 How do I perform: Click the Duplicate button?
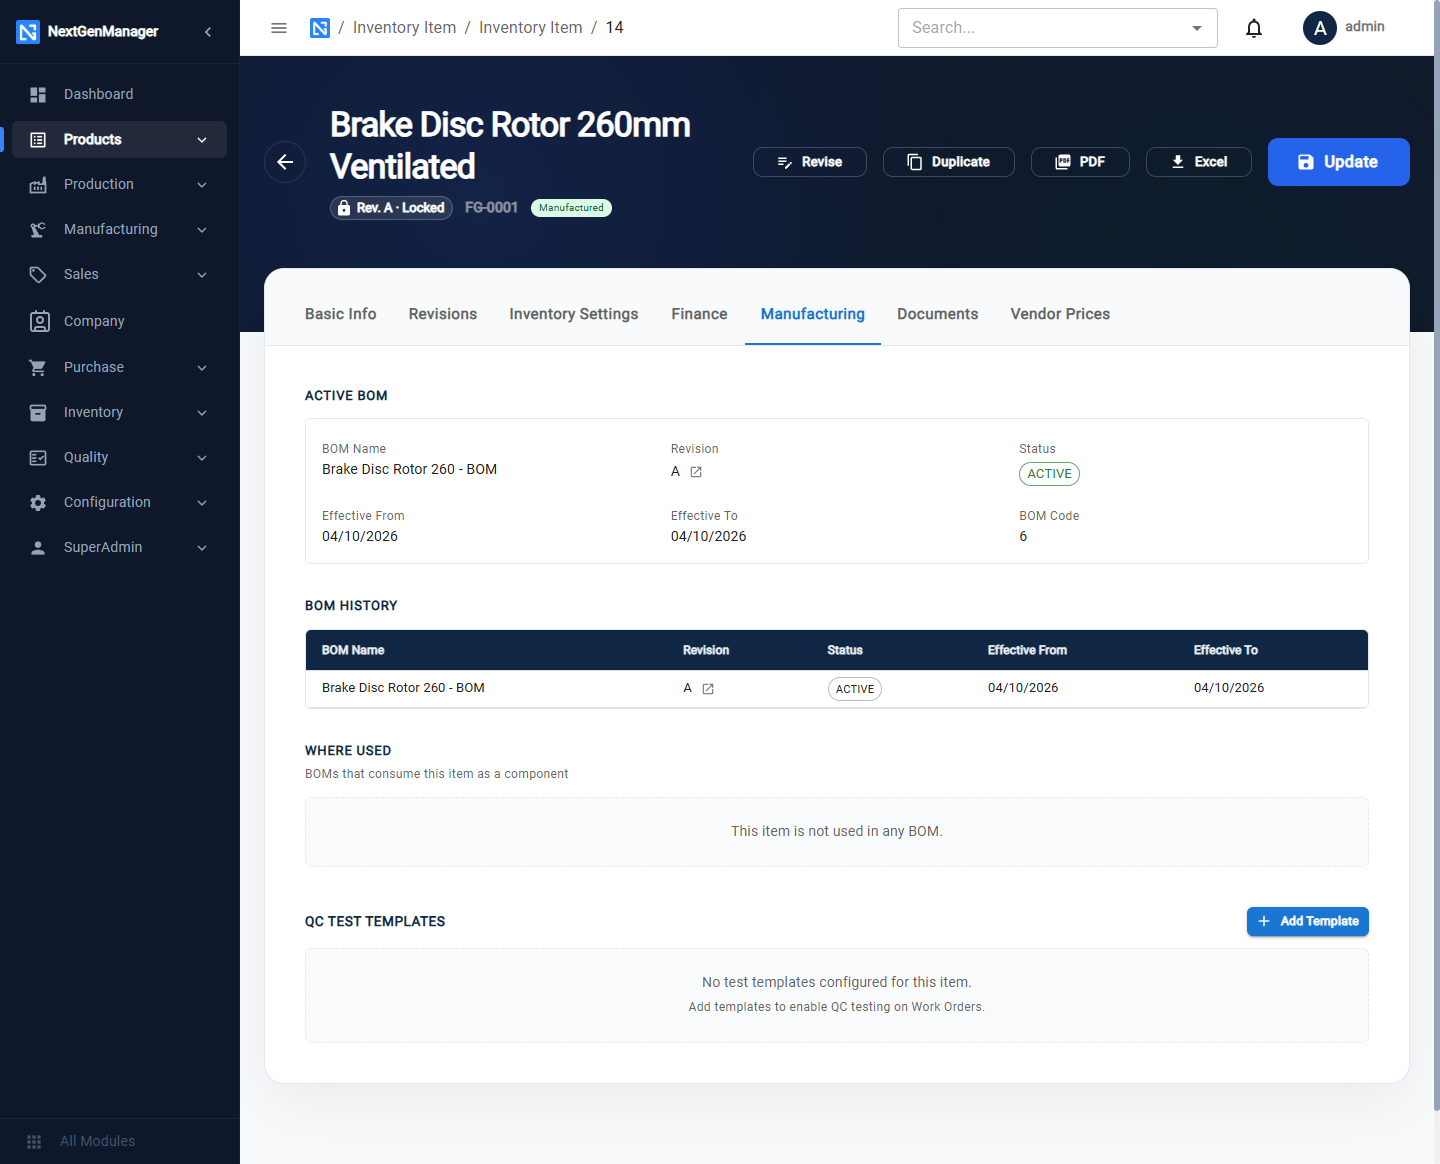(949, 162)
